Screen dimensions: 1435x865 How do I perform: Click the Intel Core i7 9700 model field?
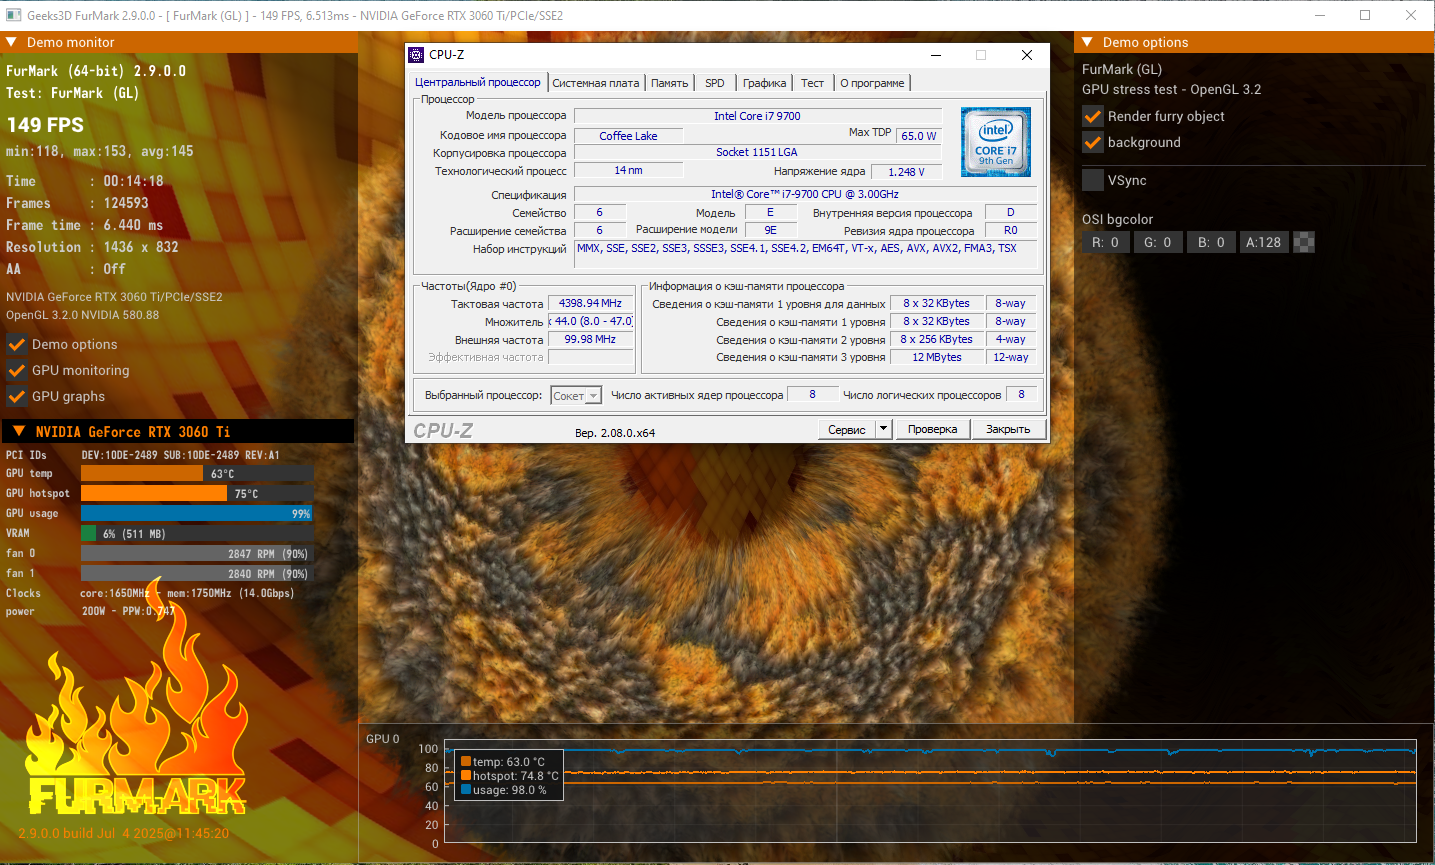(x=758, y=116)
